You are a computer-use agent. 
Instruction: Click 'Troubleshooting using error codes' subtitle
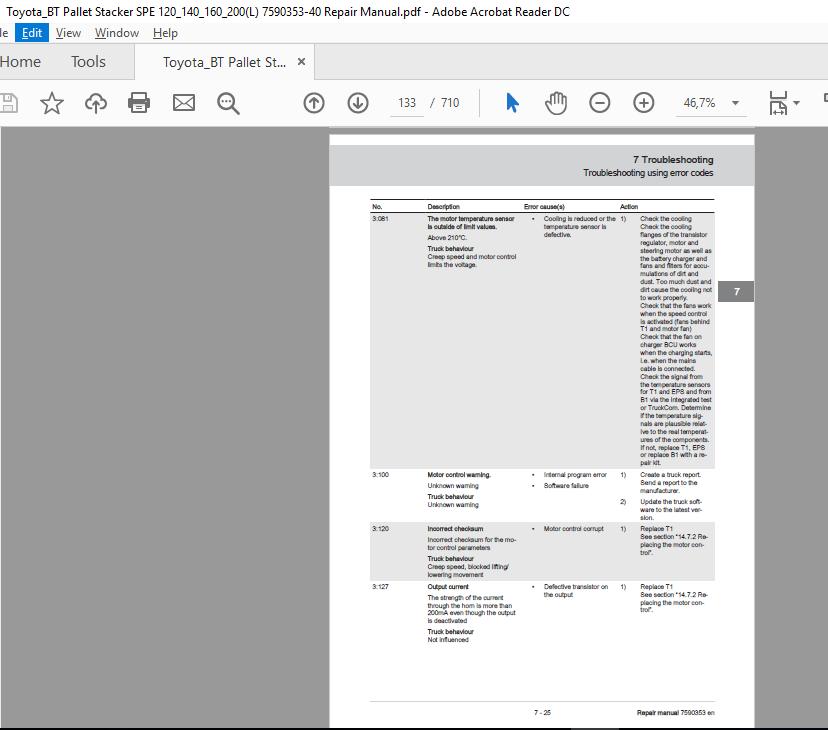[x=648, y=173]
